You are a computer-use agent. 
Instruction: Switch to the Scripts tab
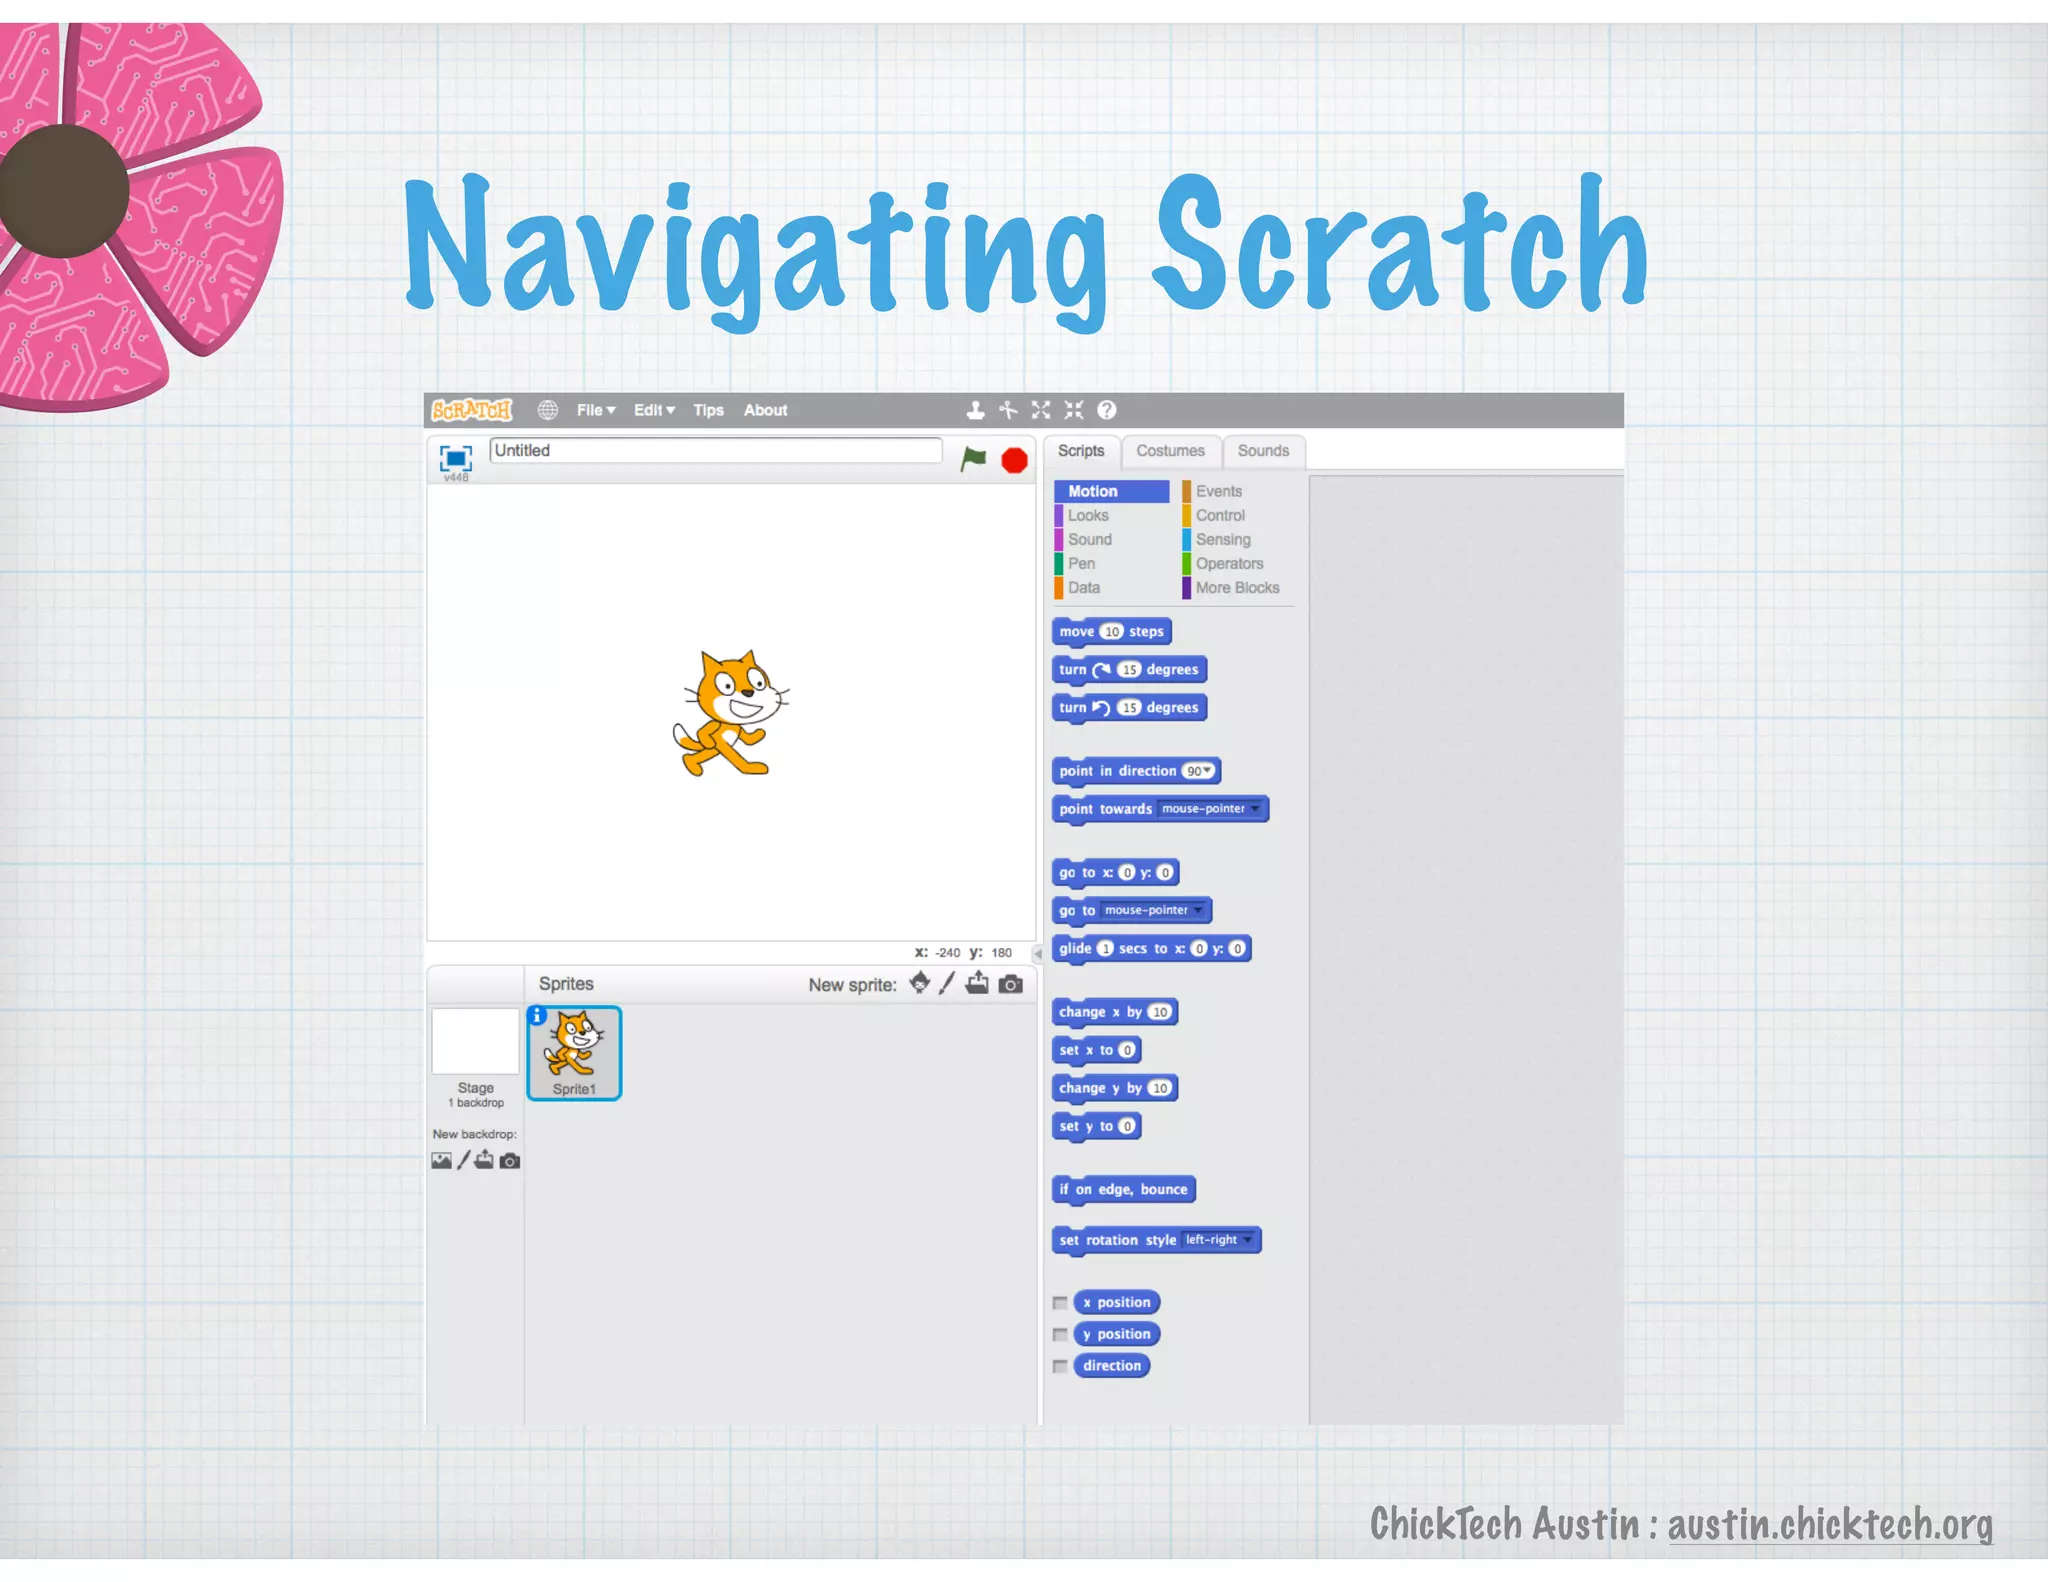click(x=1081, y=451)
